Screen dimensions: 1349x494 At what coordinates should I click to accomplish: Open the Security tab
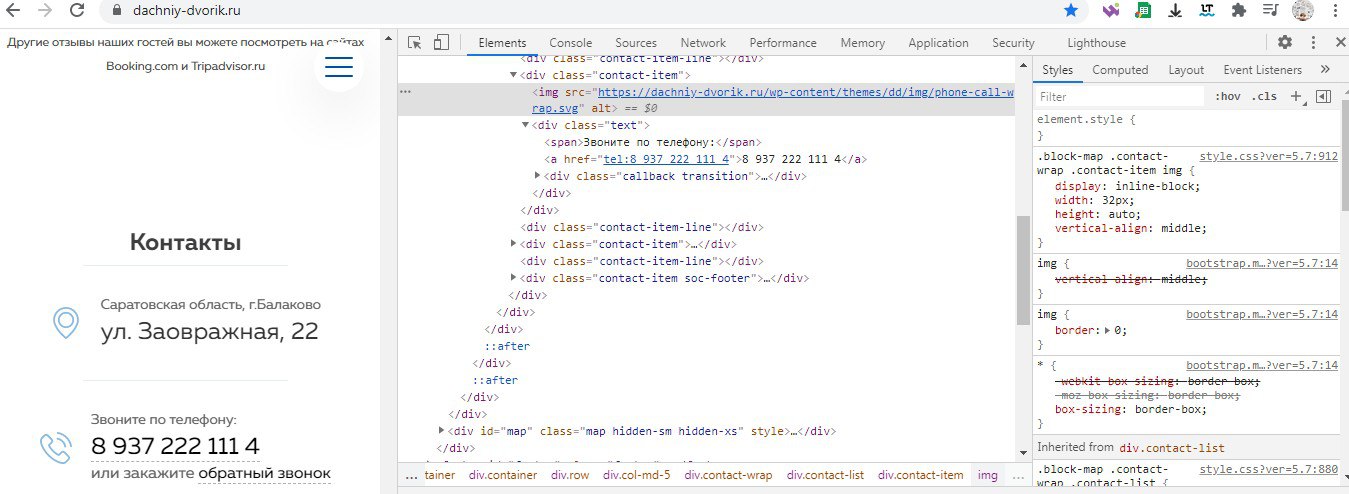tap(1013, 43)
